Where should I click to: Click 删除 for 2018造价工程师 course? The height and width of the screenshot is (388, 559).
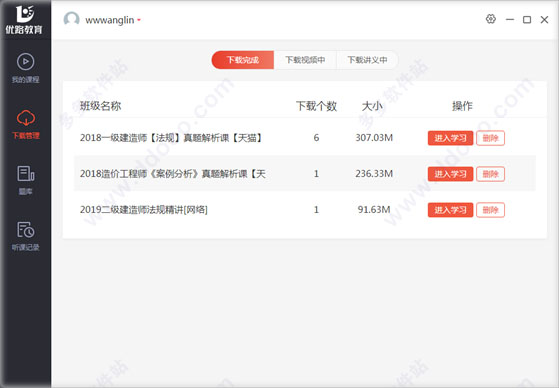click(x=491, y=174)
